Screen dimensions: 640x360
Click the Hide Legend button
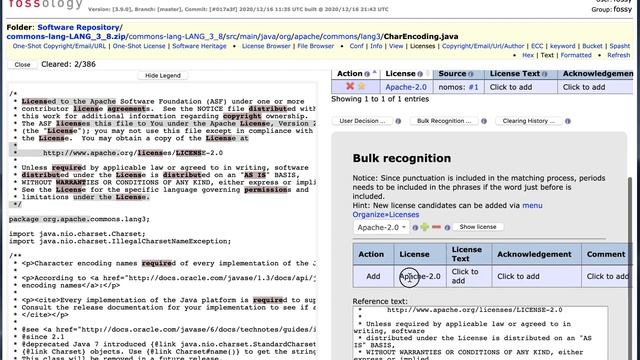[x=163, y=76]
